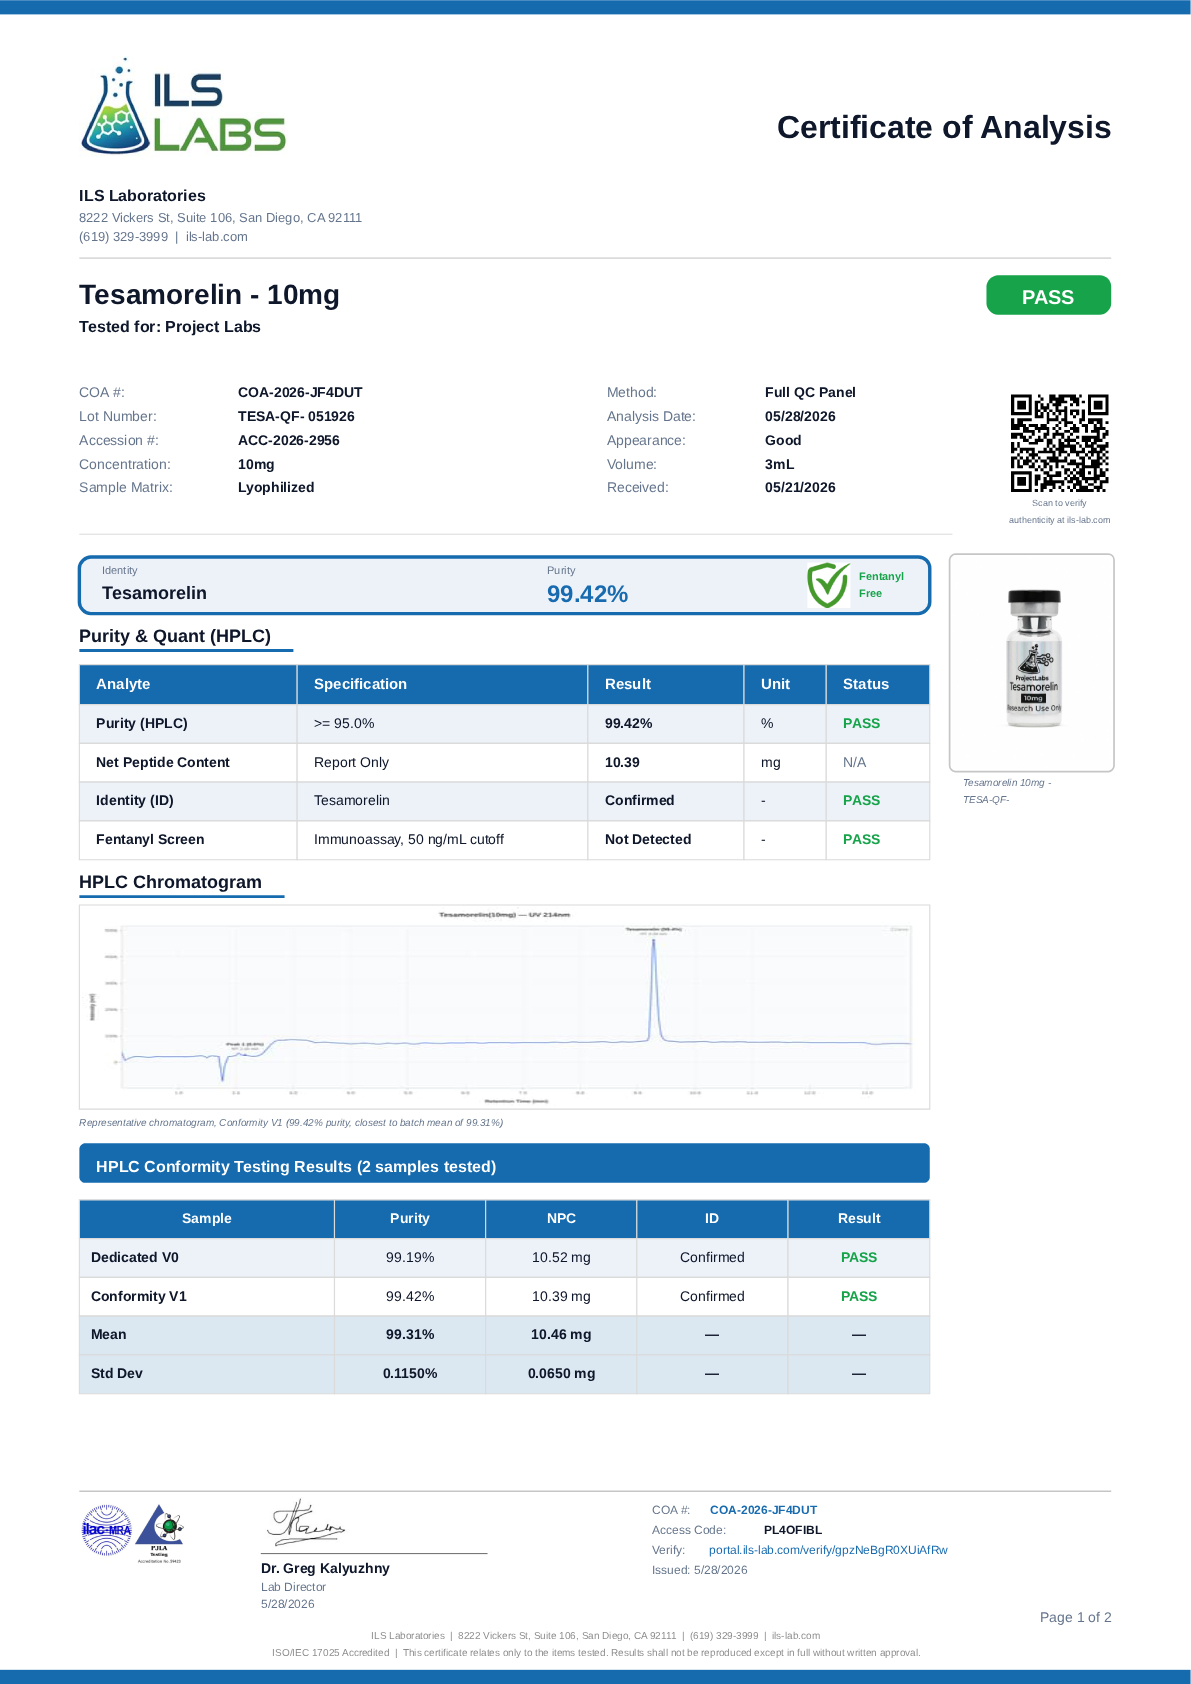Click the Fentanyl Free shield checkmark icon
1191x1684 pixels.
(828, 585)
